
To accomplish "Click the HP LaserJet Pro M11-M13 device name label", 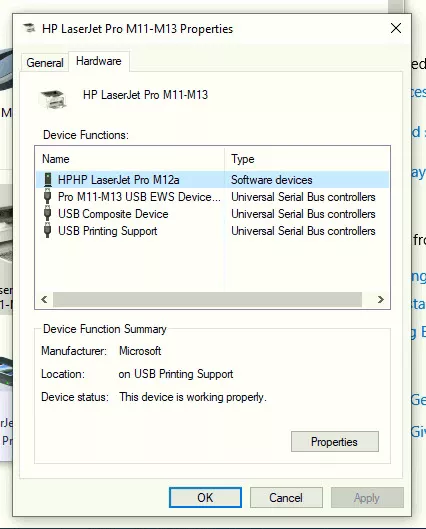I will (x=145, y=95).
